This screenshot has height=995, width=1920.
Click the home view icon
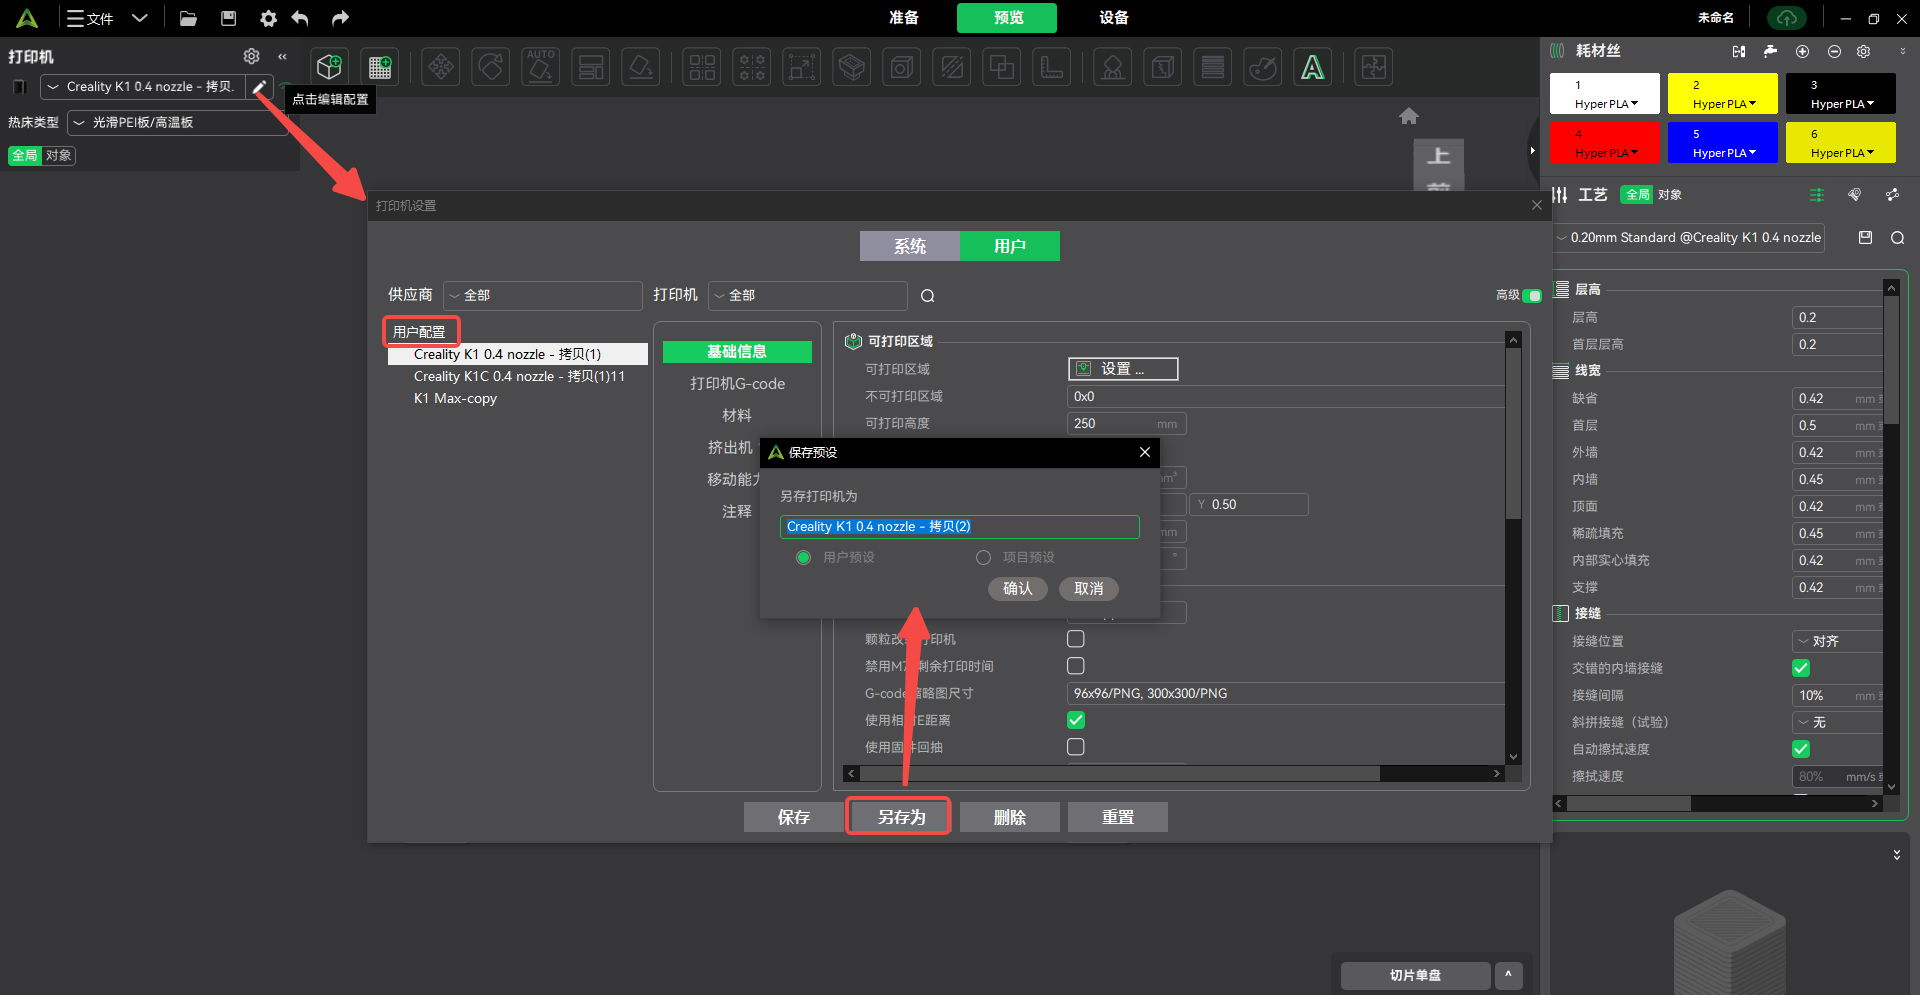pos(1409,116)
